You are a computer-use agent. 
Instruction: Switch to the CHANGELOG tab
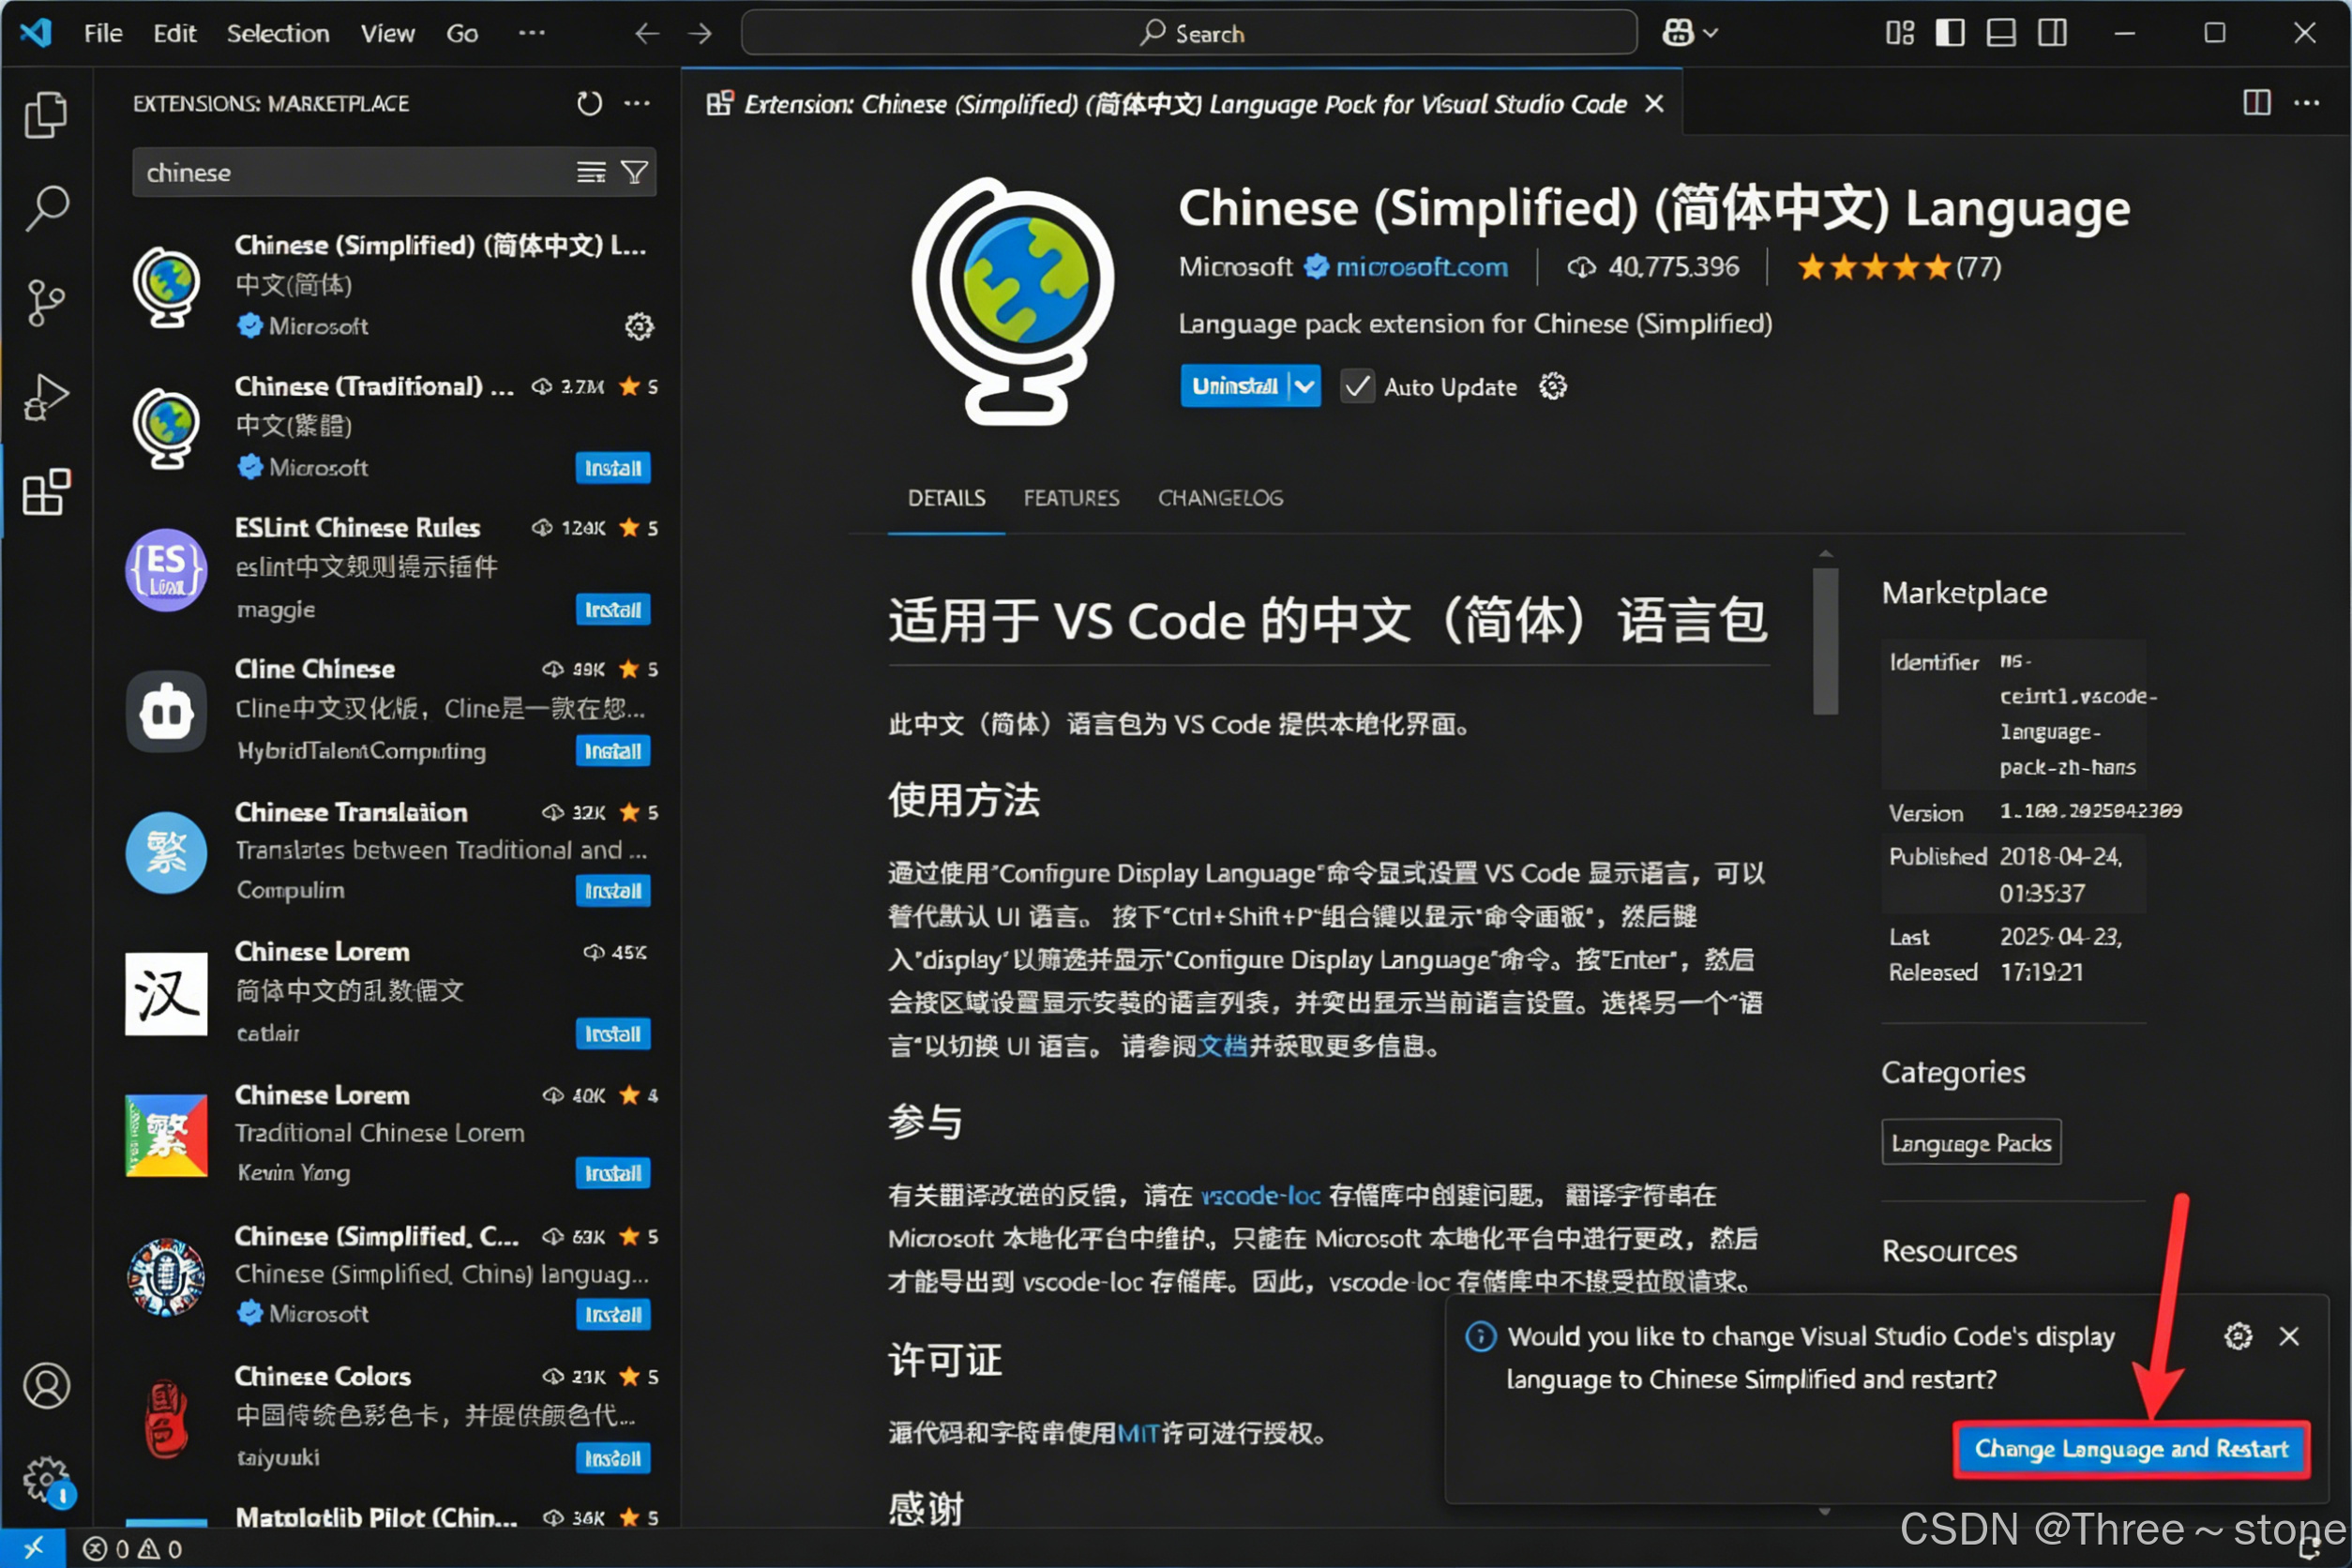[x=1220, y=498]
